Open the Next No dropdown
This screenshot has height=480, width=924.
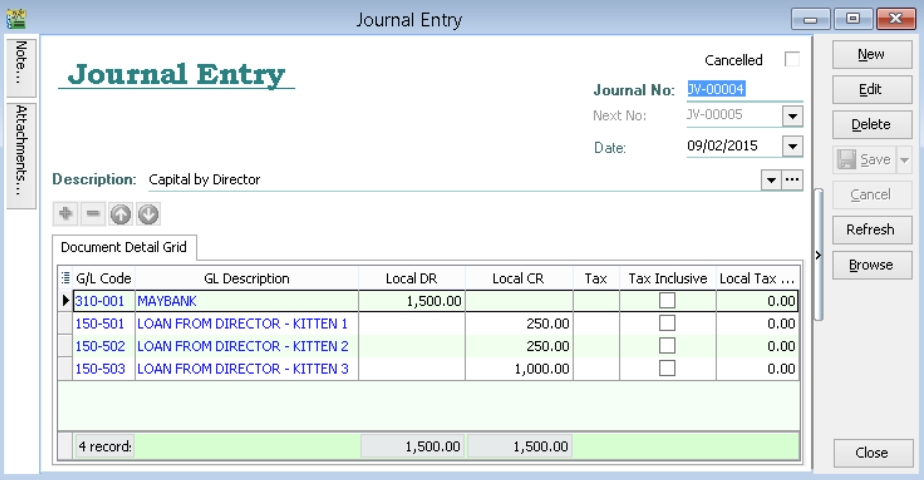pos(792,116)
